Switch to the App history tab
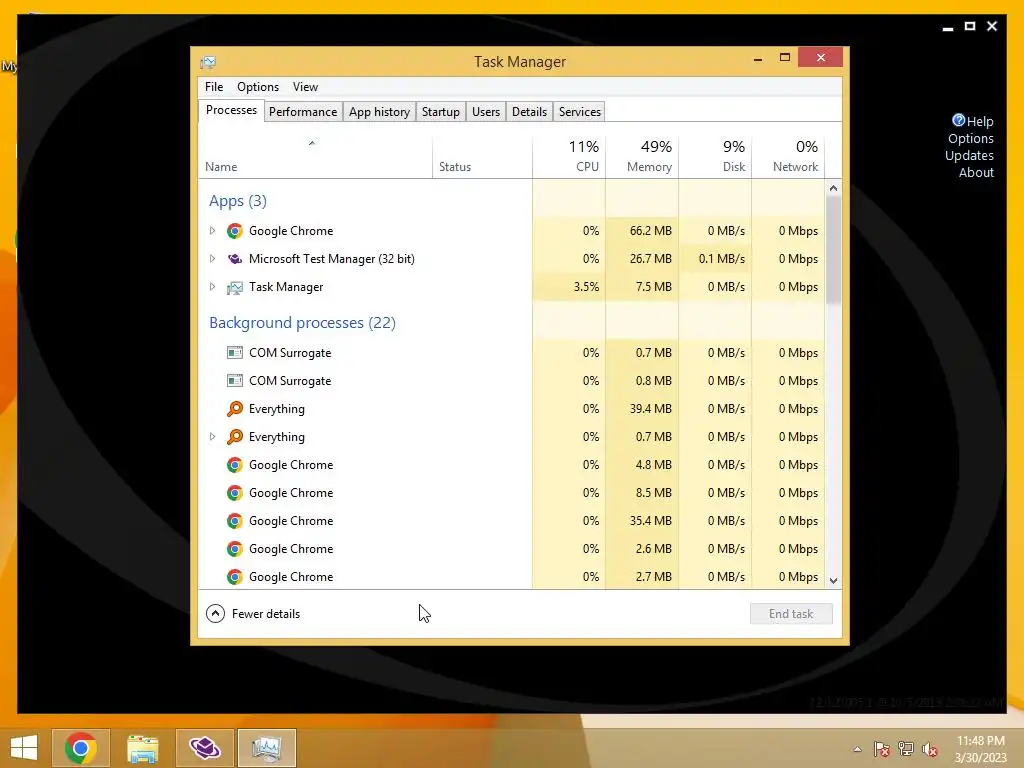Screen dimensions: 1024x768 click(379, 112)
